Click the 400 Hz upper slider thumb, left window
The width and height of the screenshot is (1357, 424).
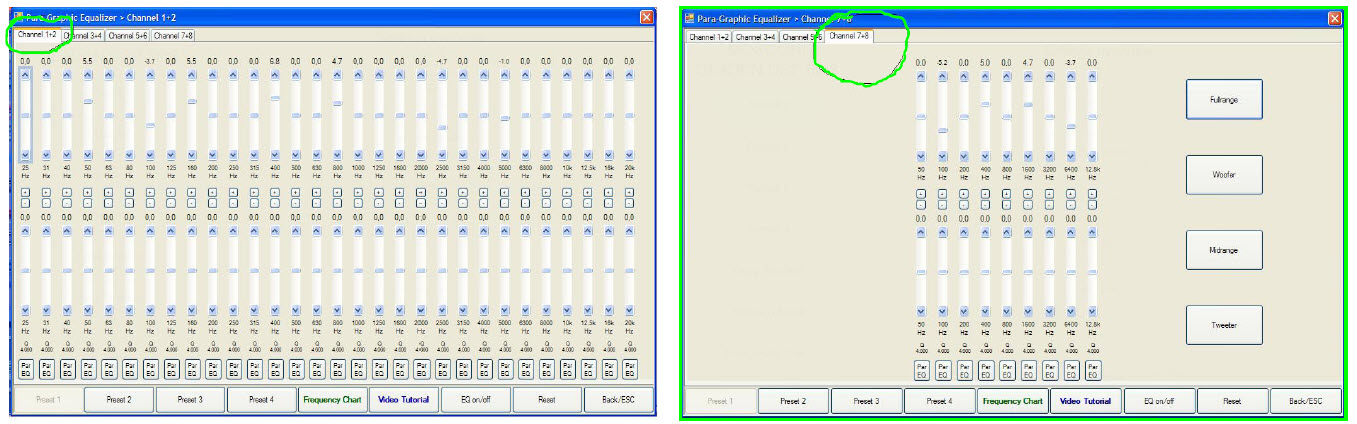pyautogui.click(x=275, y=97)
